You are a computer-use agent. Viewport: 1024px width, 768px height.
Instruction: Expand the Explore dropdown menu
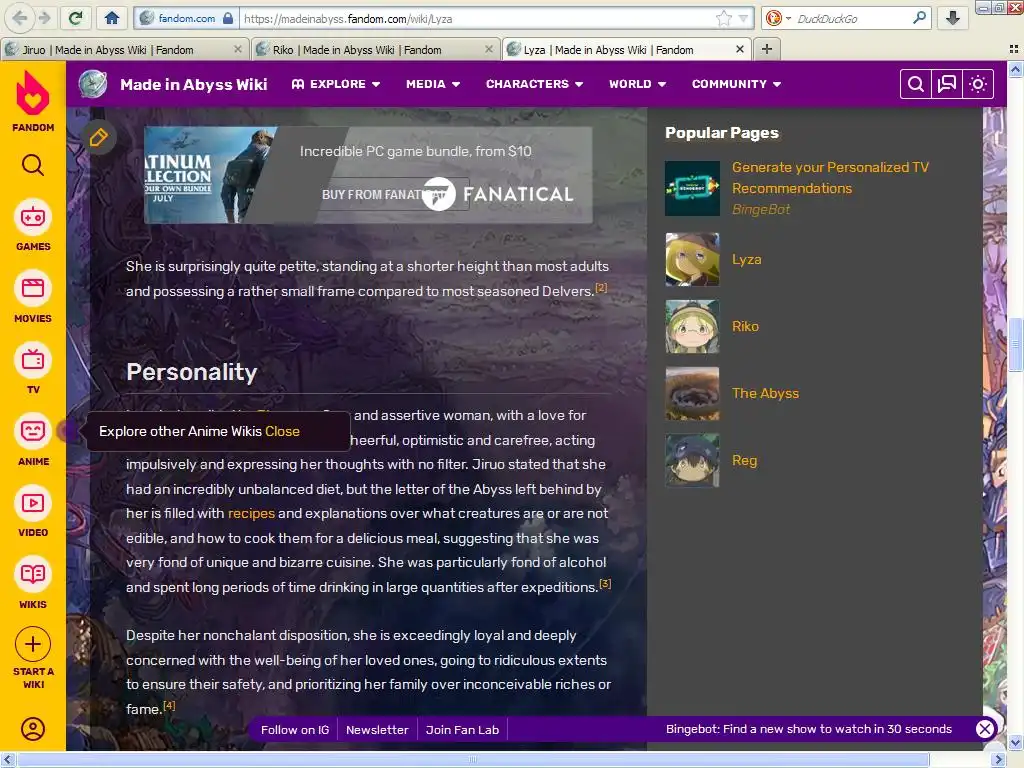[336, 84]
